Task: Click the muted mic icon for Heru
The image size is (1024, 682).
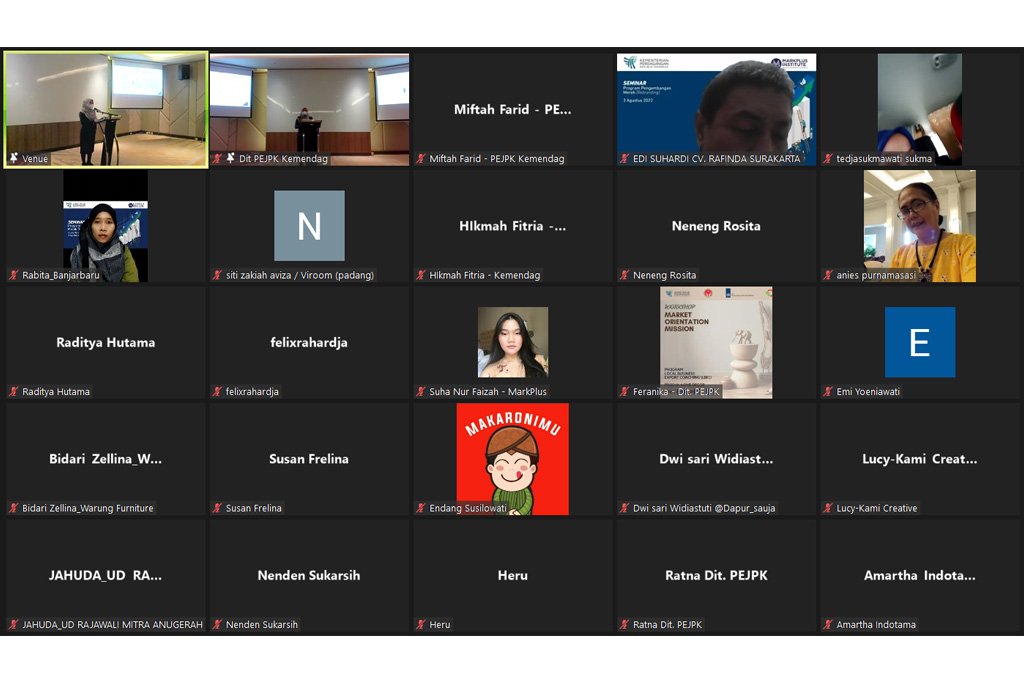Action: (x=421, y=625)
